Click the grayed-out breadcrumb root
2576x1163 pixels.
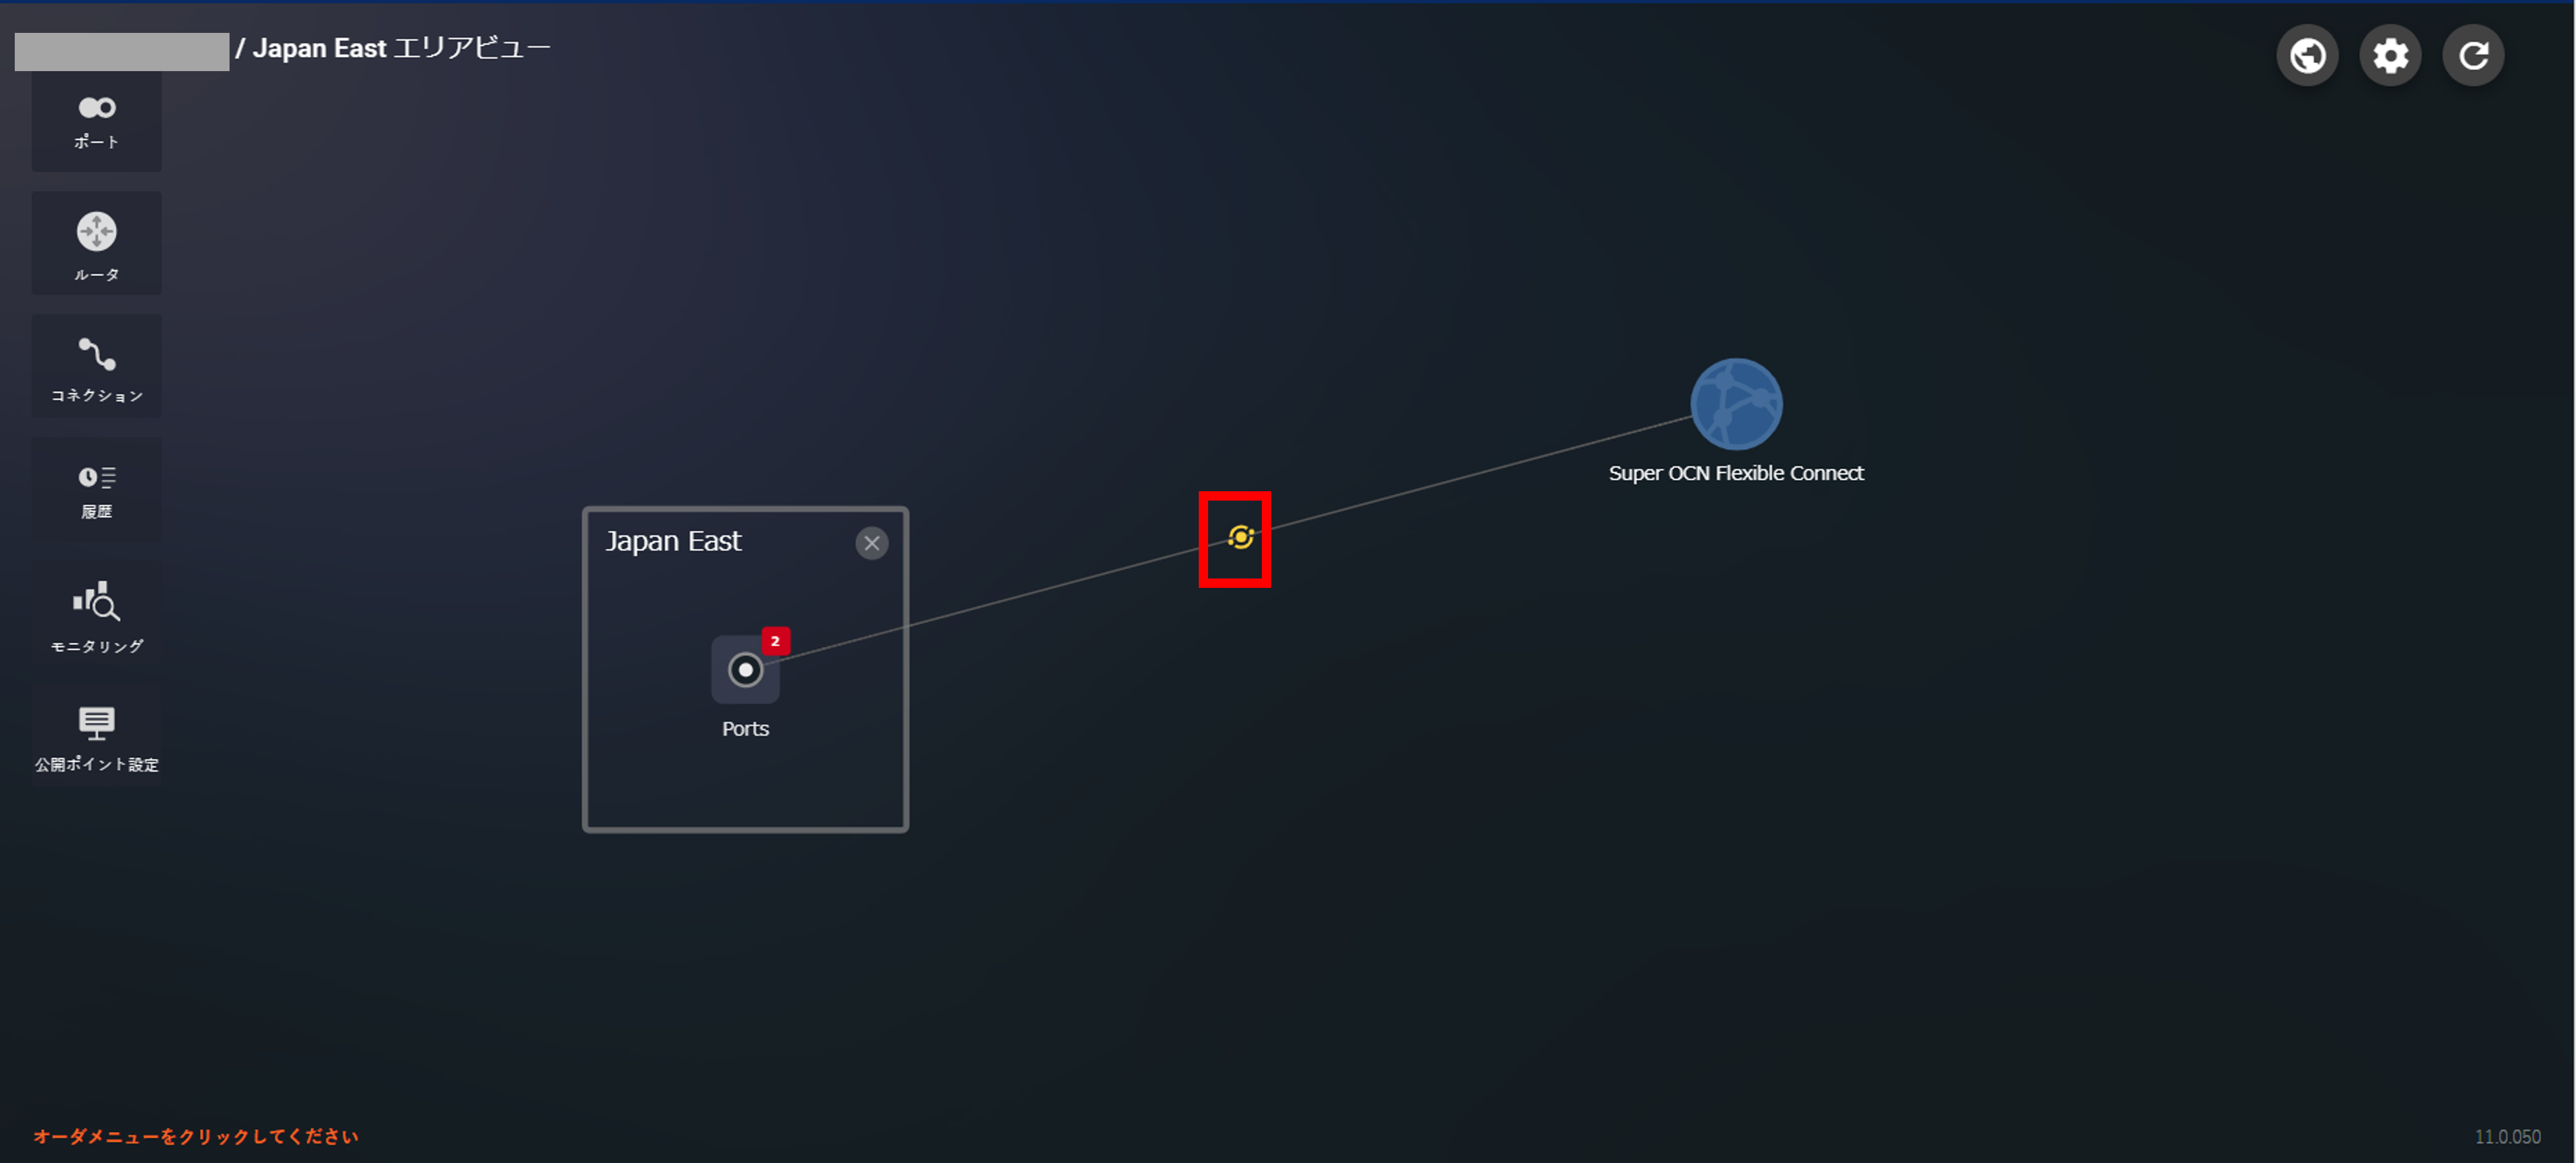point(121,52)
